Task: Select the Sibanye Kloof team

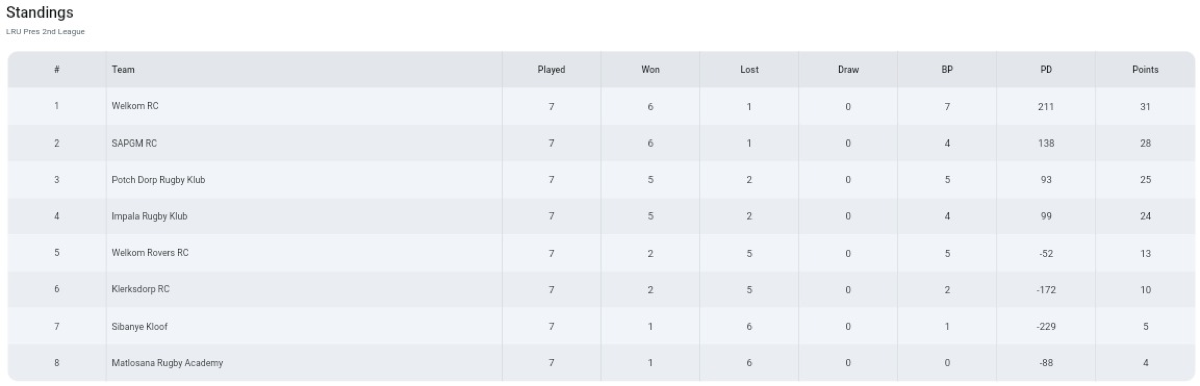Action: (x=138, y=326)
